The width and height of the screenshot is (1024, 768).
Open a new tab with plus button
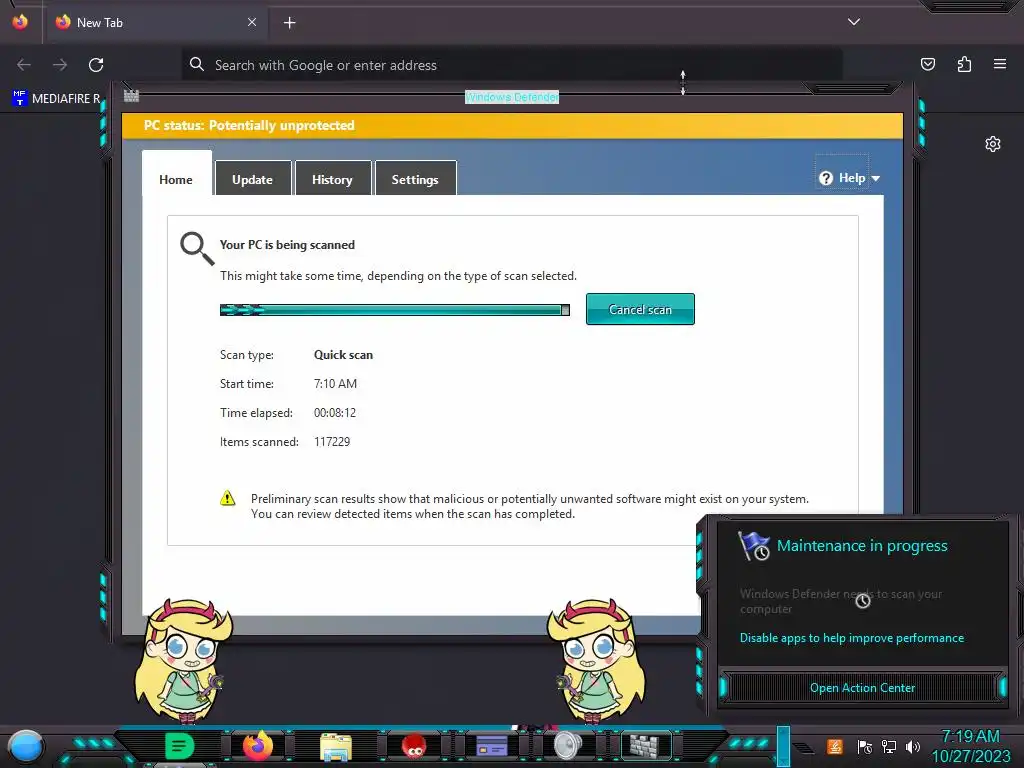click(x=289, y=23)
